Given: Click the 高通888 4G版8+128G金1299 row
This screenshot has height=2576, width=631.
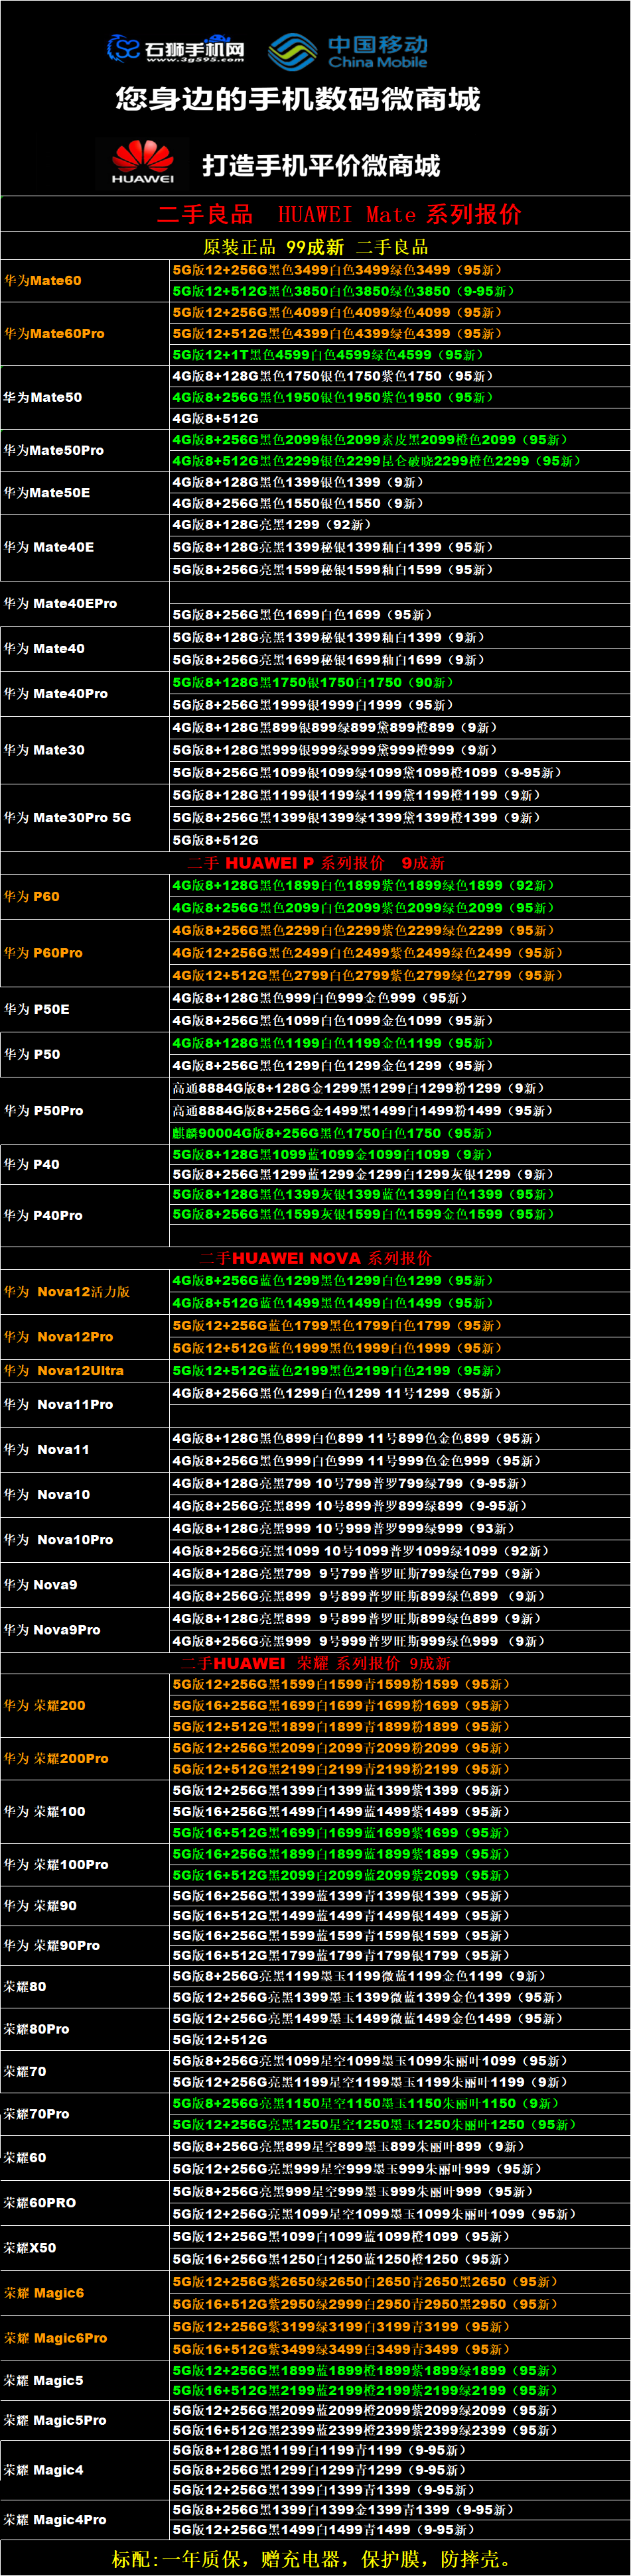Looking at the screenshot, I should (x=400, y=1088).
